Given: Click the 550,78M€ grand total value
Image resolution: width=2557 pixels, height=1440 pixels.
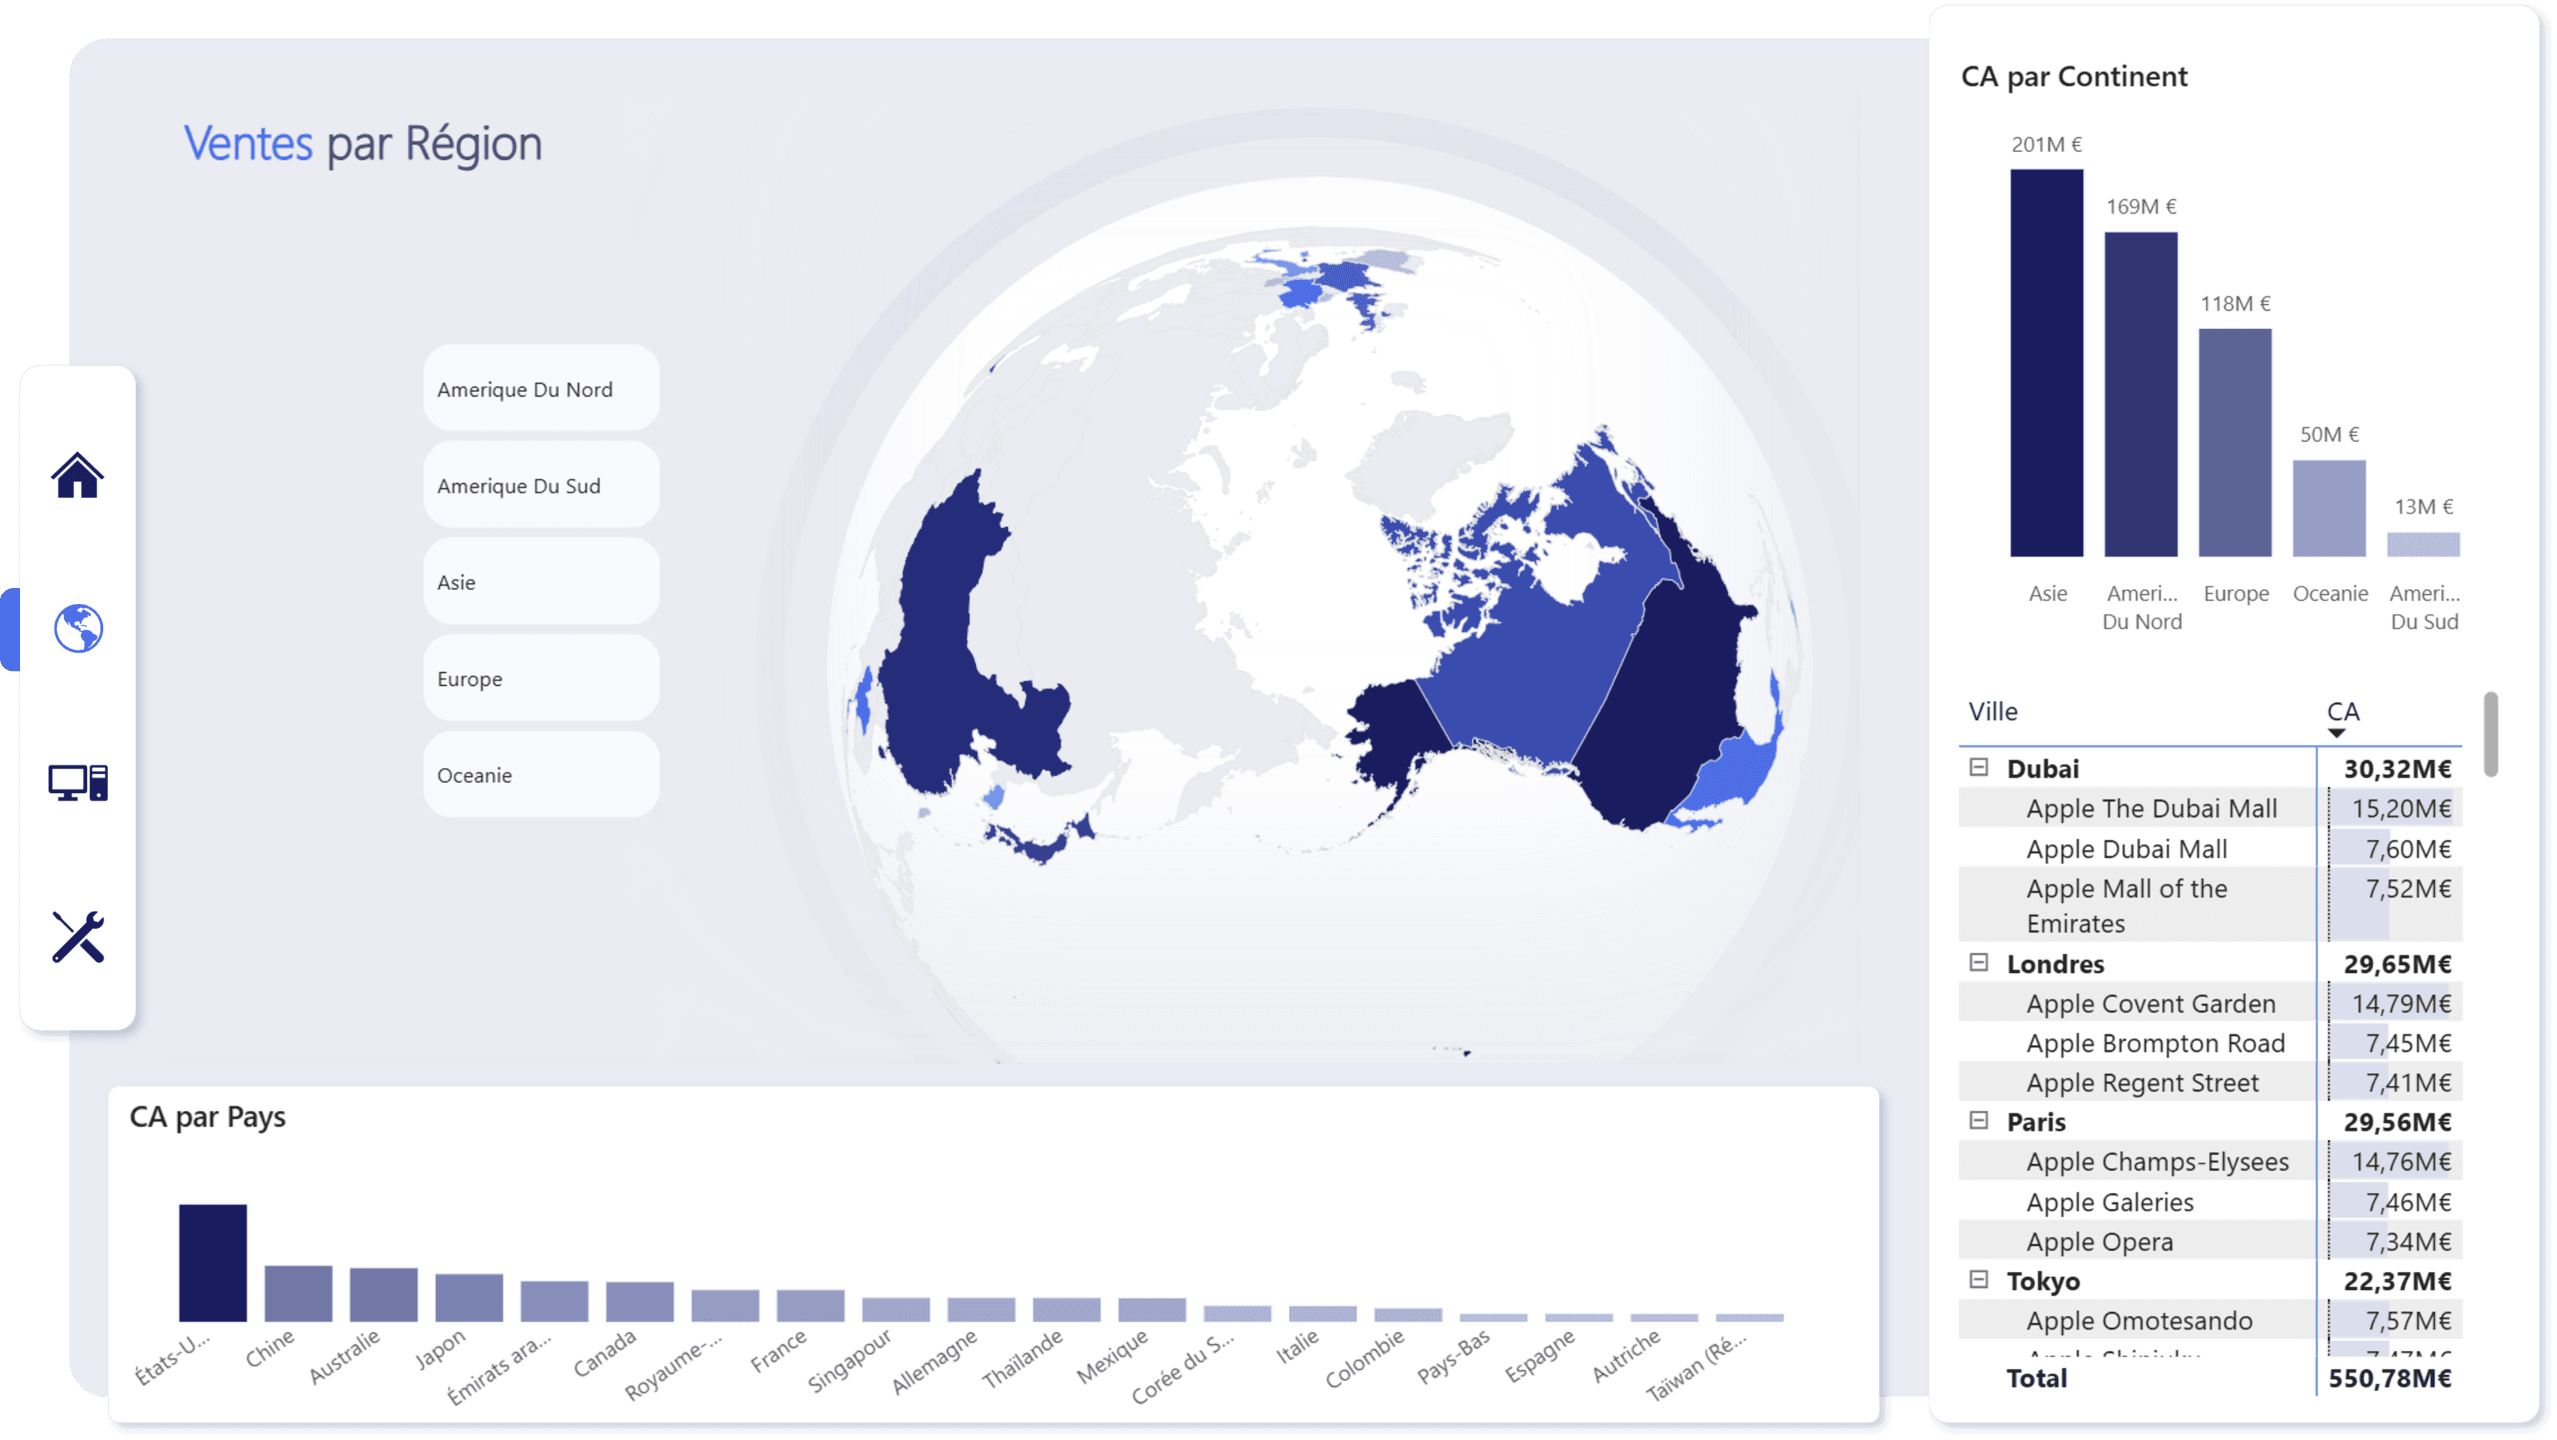Looking at the screenshot, I should pos(2390,1378).
